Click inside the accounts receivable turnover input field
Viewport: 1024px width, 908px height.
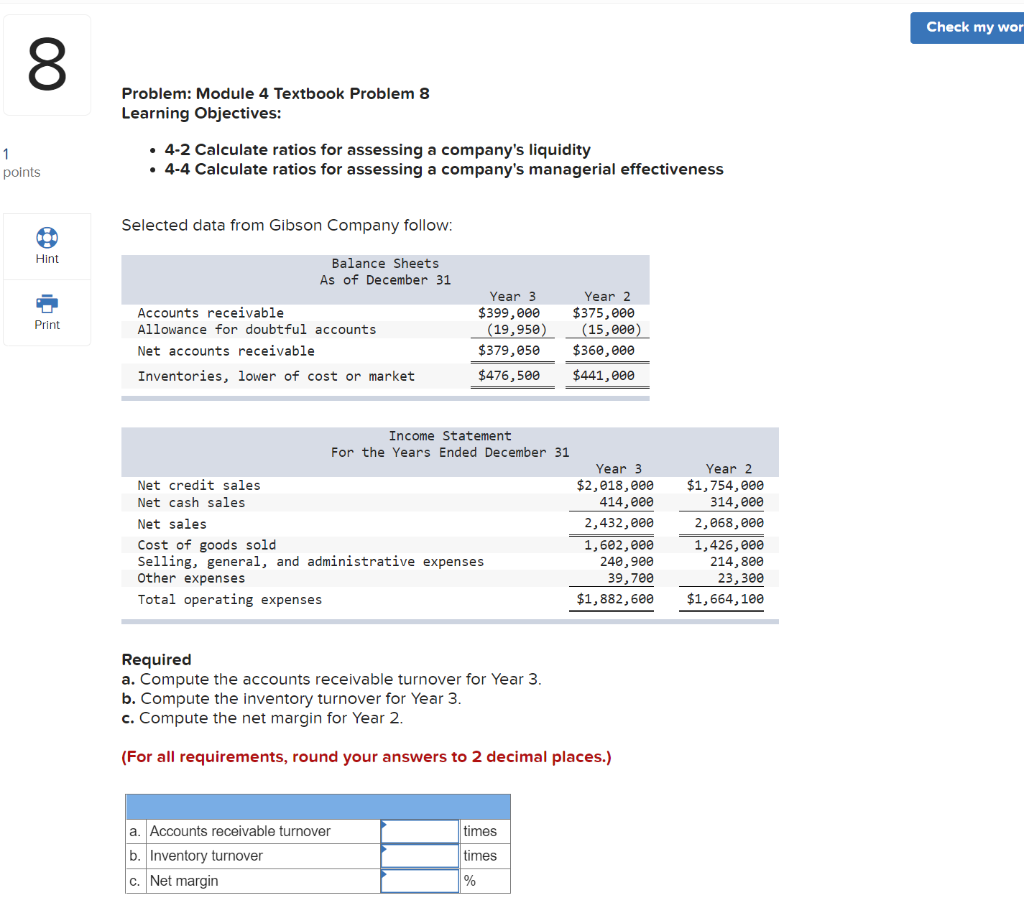[419, 831]
